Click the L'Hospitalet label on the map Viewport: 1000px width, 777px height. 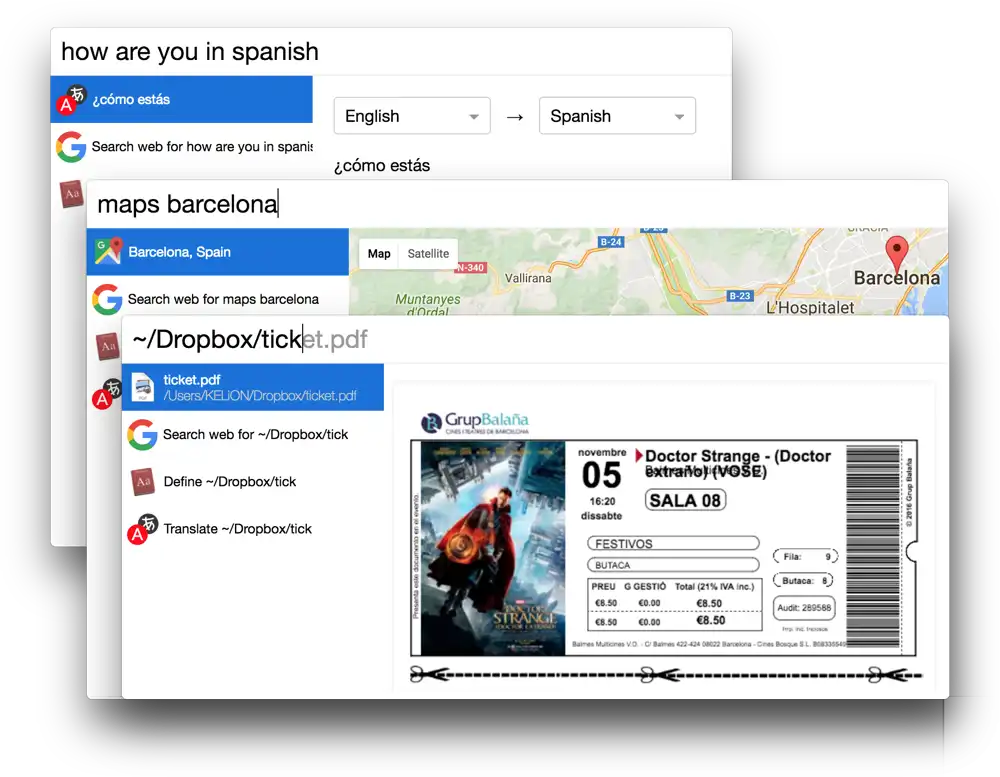point(810,308)
